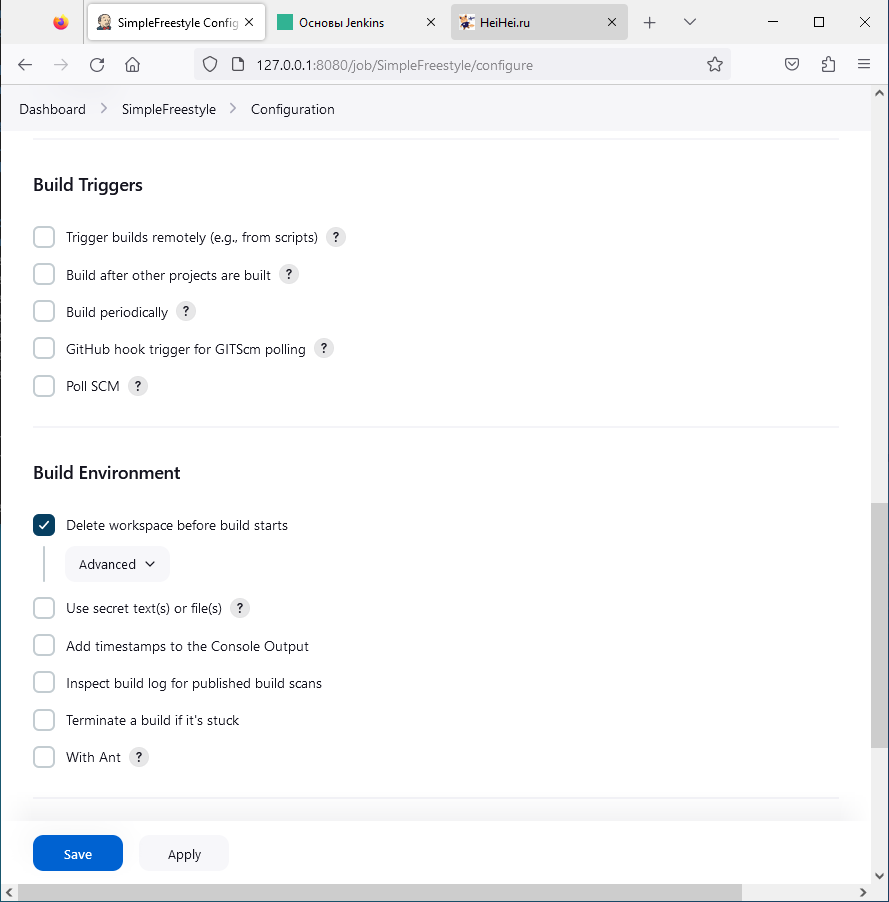The image size is (889, 902).
Task: Enable Build periodically checkbox
Action: tap(44, 311)
